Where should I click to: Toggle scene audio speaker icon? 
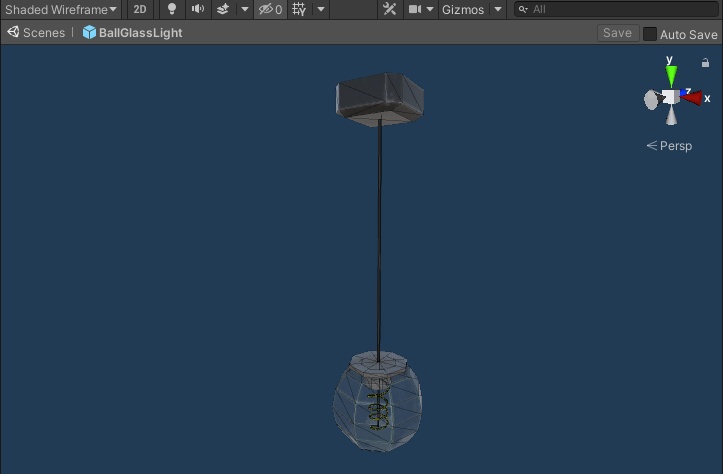(198, 9)
